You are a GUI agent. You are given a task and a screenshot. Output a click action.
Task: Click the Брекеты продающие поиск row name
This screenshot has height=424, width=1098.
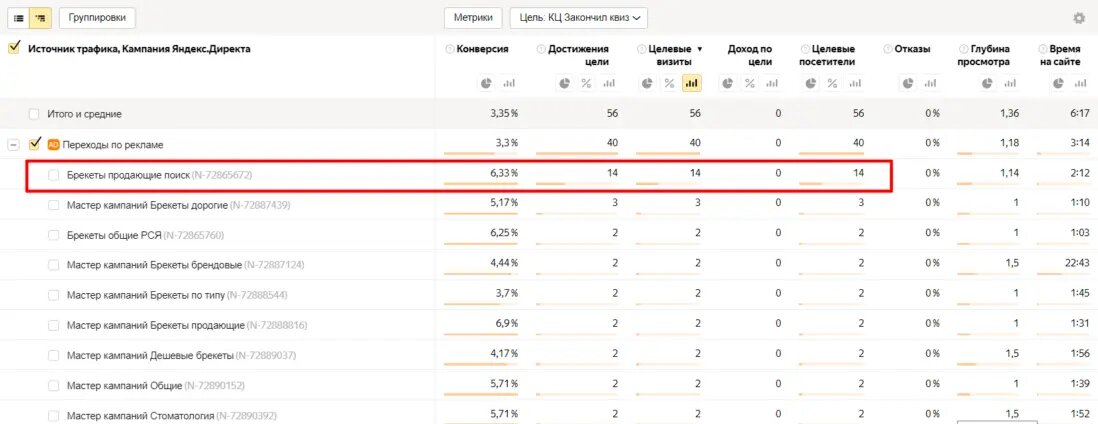coord(128,175)
